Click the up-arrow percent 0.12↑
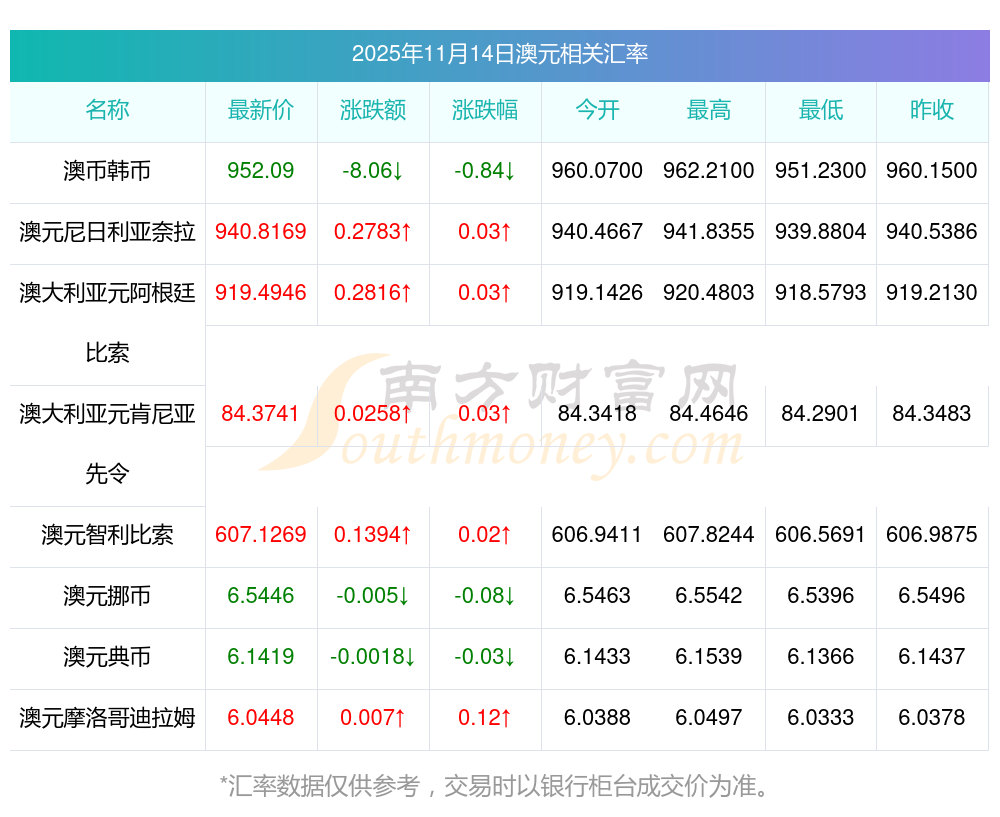Viewport: 1000px width, 817px height. coord(485,718)
